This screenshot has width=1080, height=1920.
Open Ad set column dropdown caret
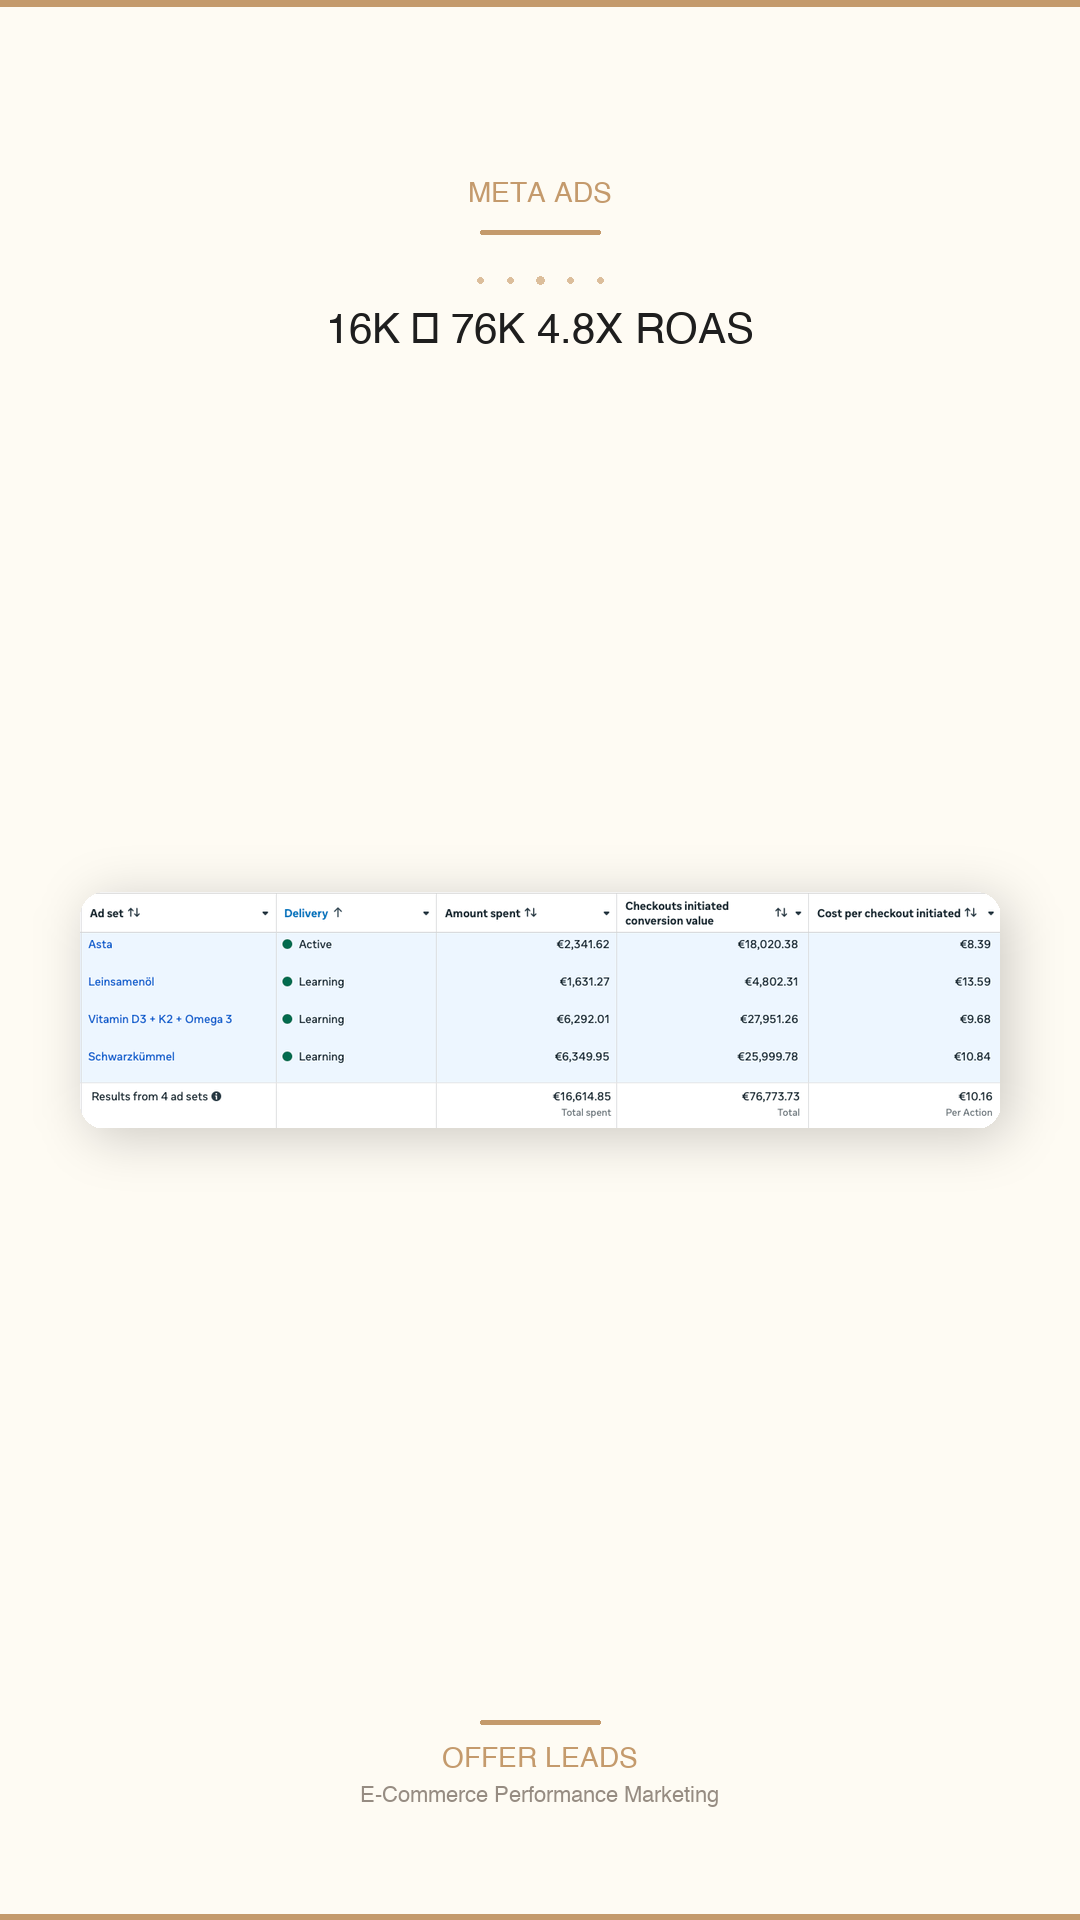pos(265,914)
